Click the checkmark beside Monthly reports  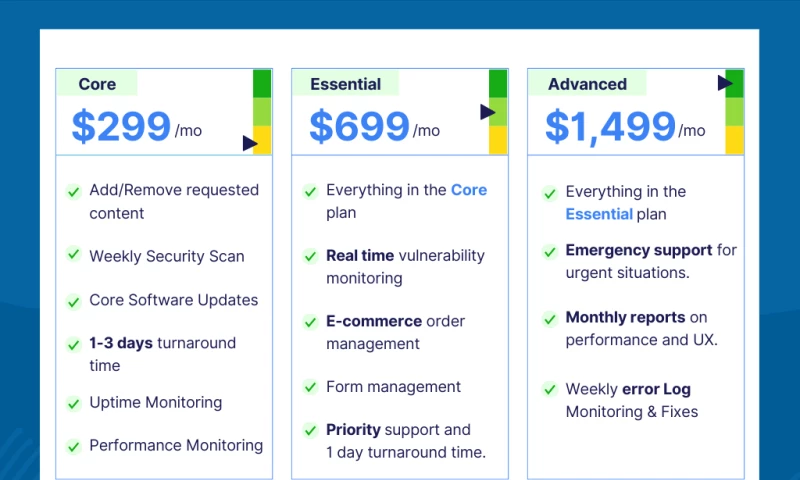click(x=549, y=319)
